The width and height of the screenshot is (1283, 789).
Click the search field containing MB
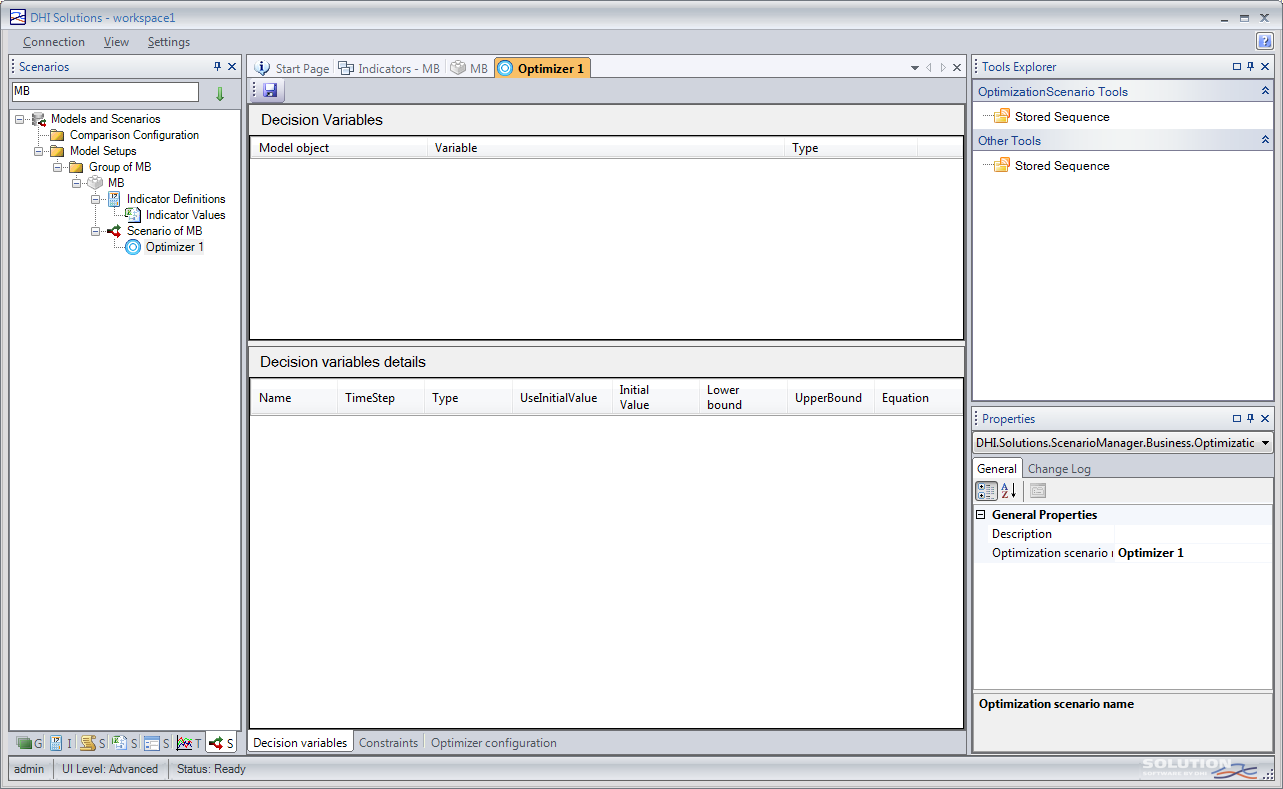pyautogui.click(x=105, y=91)
